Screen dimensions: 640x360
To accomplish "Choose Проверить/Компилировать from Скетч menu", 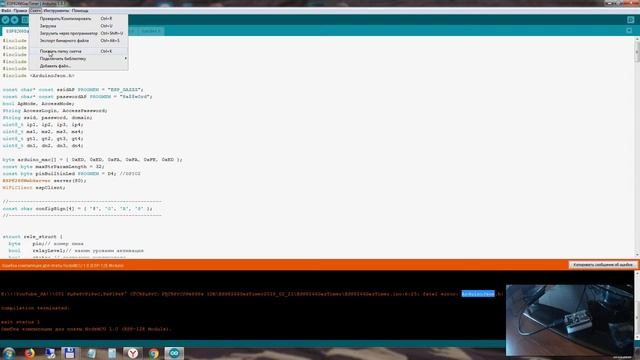I will pyautogui.click(x=78, y=18).
